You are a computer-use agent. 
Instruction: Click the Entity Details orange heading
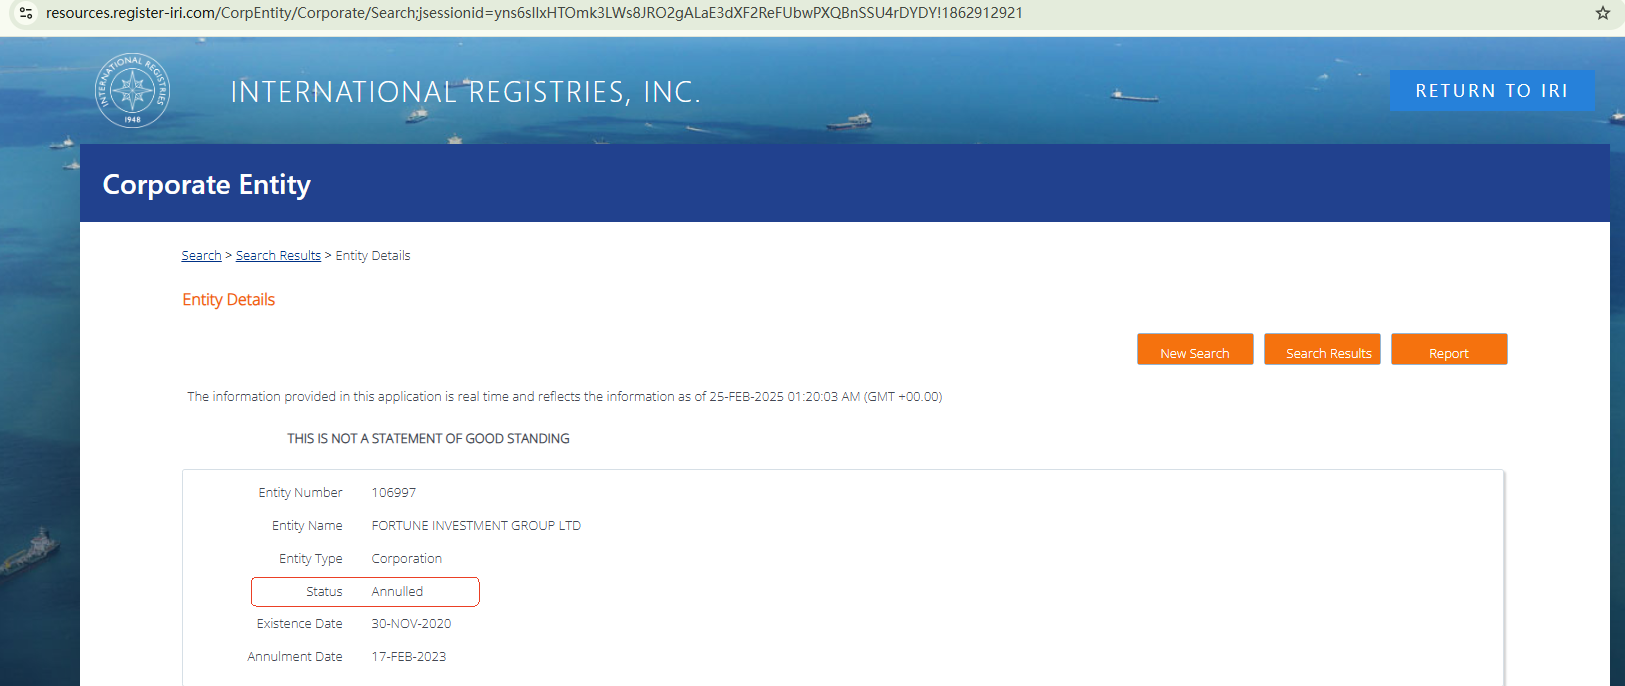point(228,300)
